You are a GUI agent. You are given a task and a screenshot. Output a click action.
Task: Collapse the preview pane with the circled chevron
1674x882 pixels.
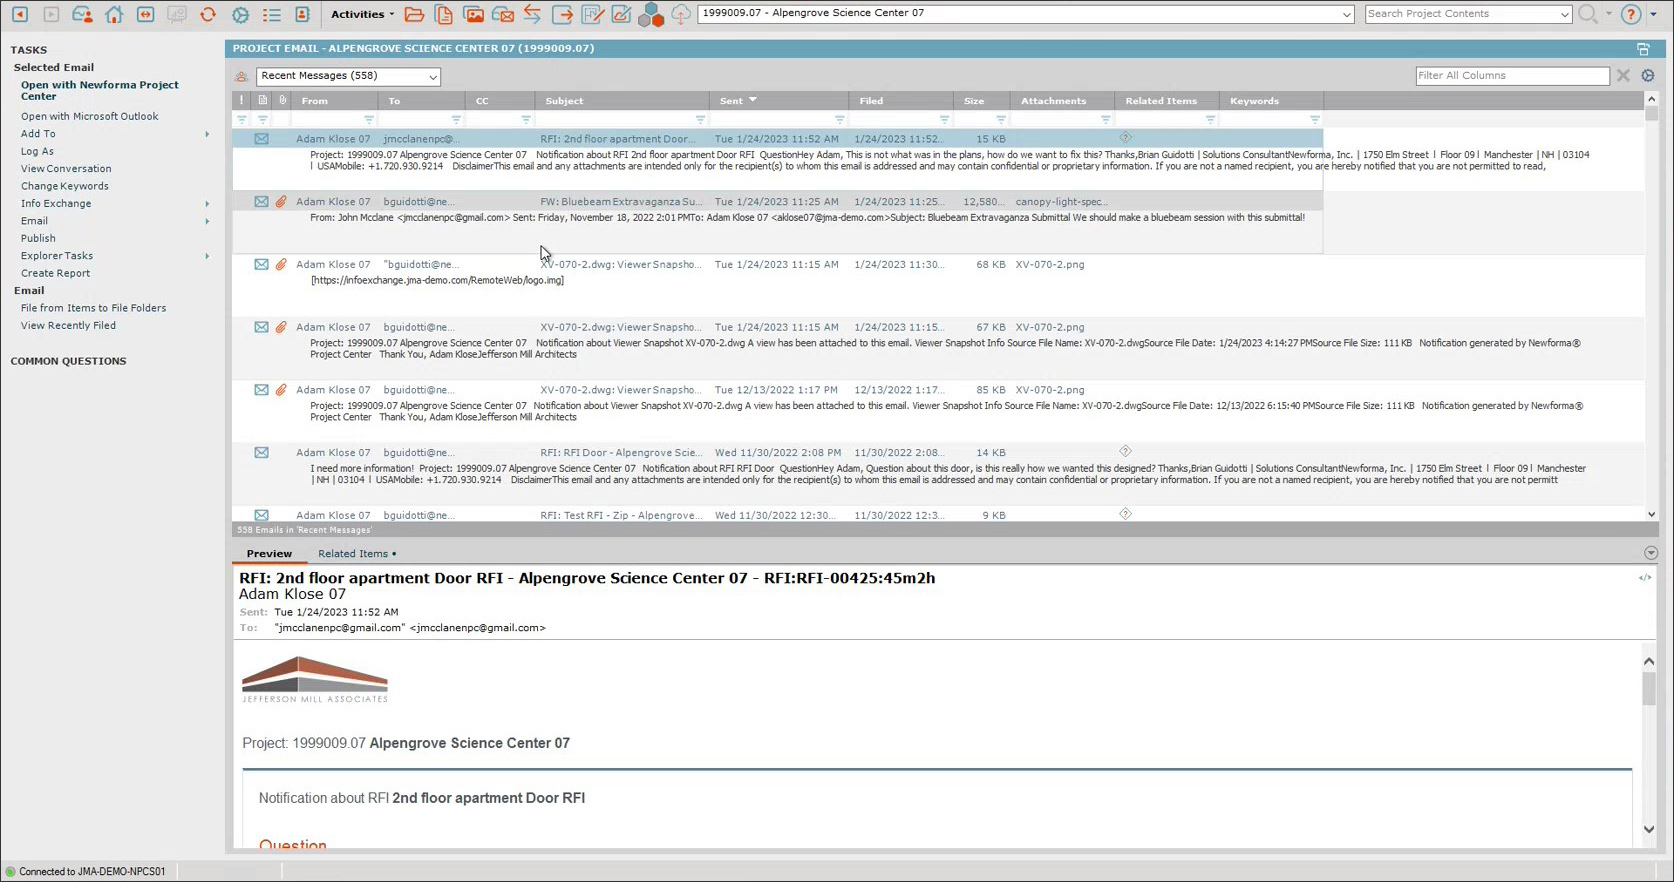pyautogui.click(x=1650, y=553)
